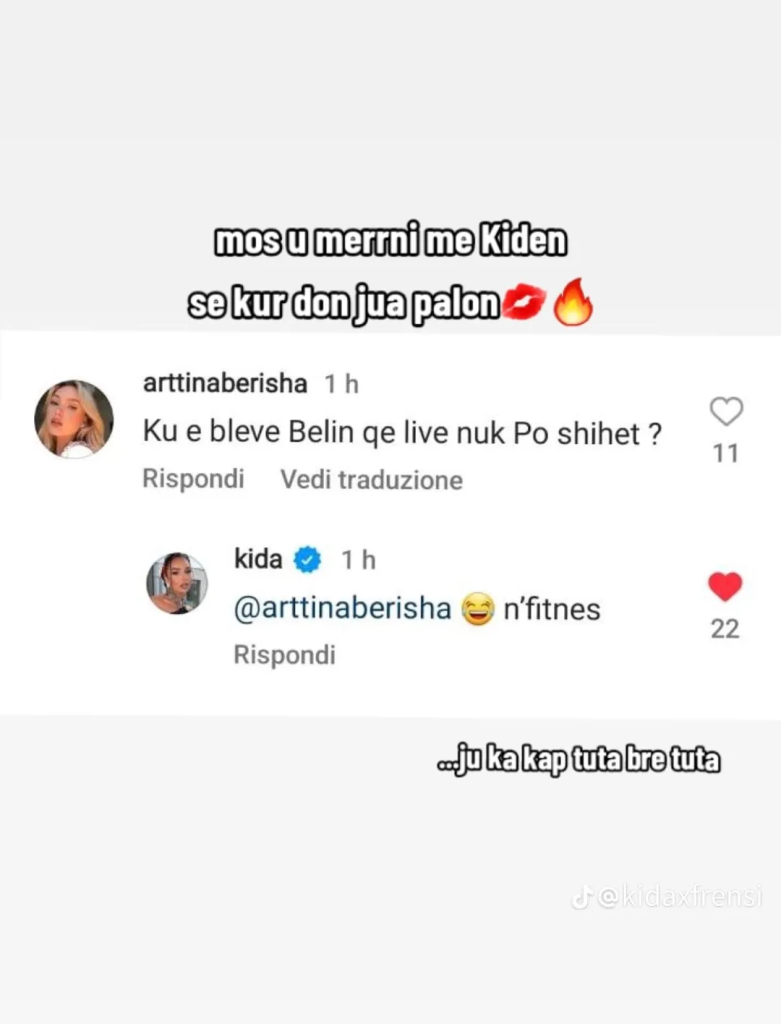Show translation with Vedi traduzione

pos(372,480)
